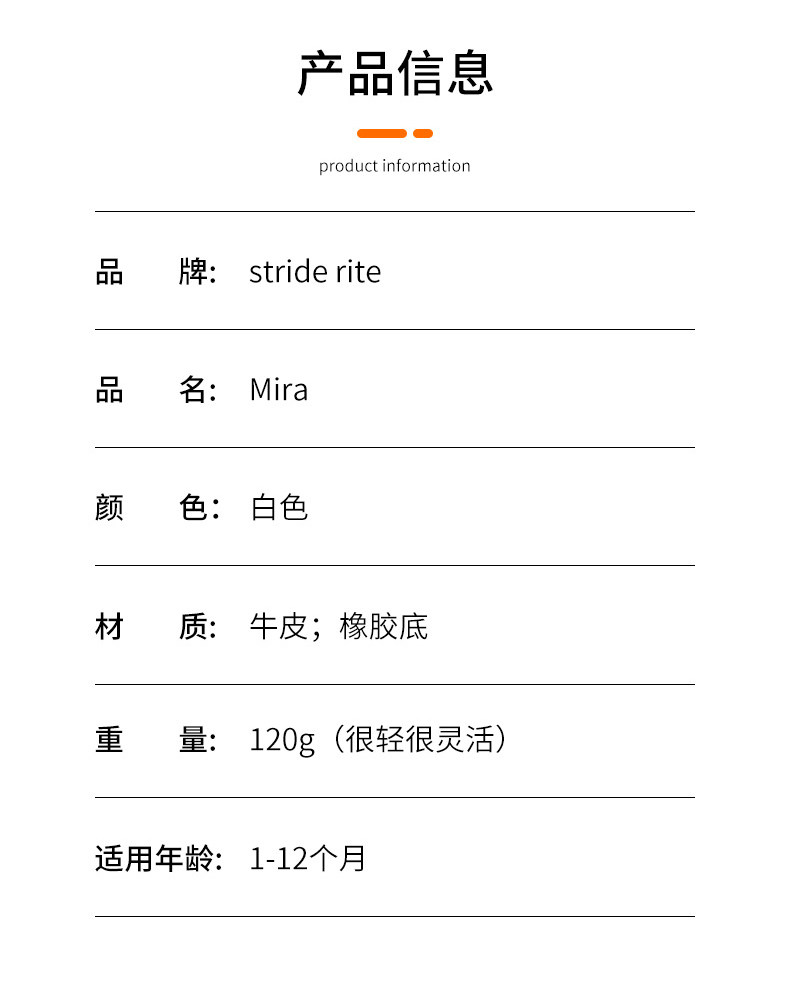Select the 白色 color value
The height and width of the screenshot is (981, 790).
[278, 508]
